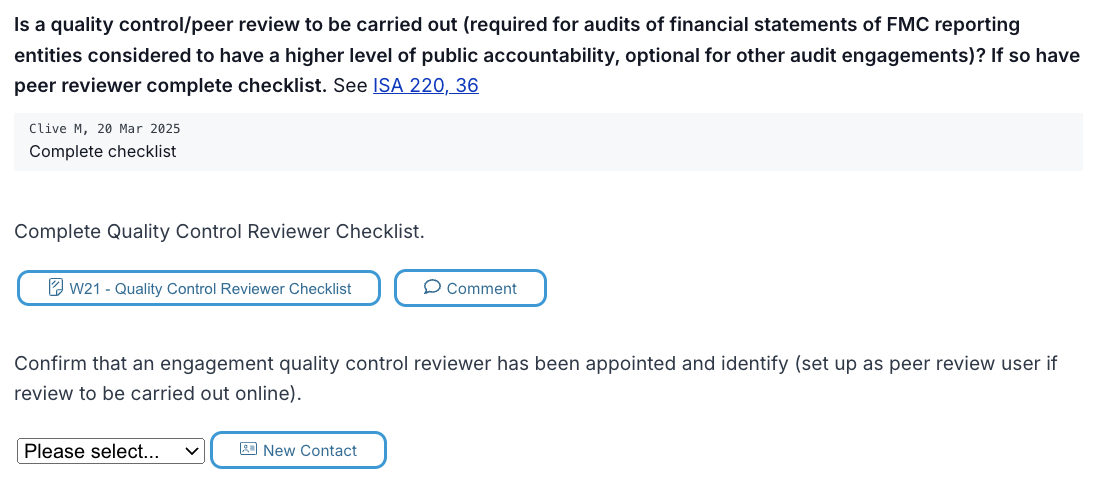
Task: Click the contact card icon on New Contact
Action: [248, 450]
